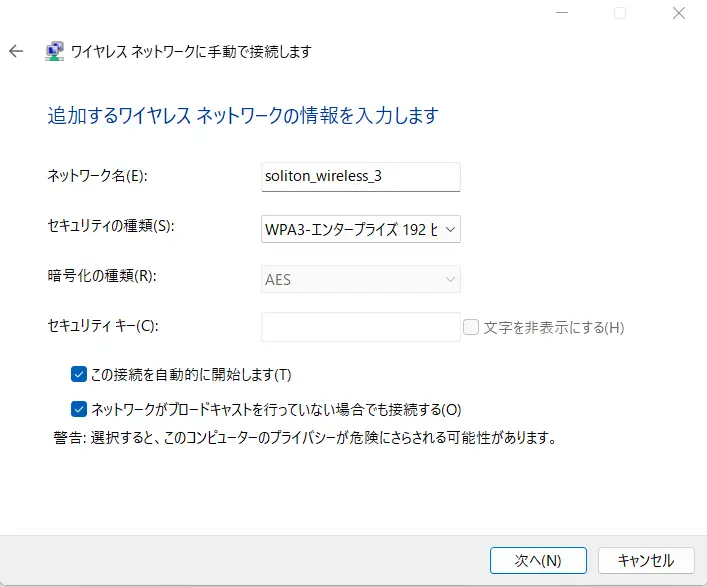The height and width of the screenshot is (587, 707).
Task: Open the セキュリティの種類 dropdown showing WPA3-エンタープライズ
Action: coord(361,229)
